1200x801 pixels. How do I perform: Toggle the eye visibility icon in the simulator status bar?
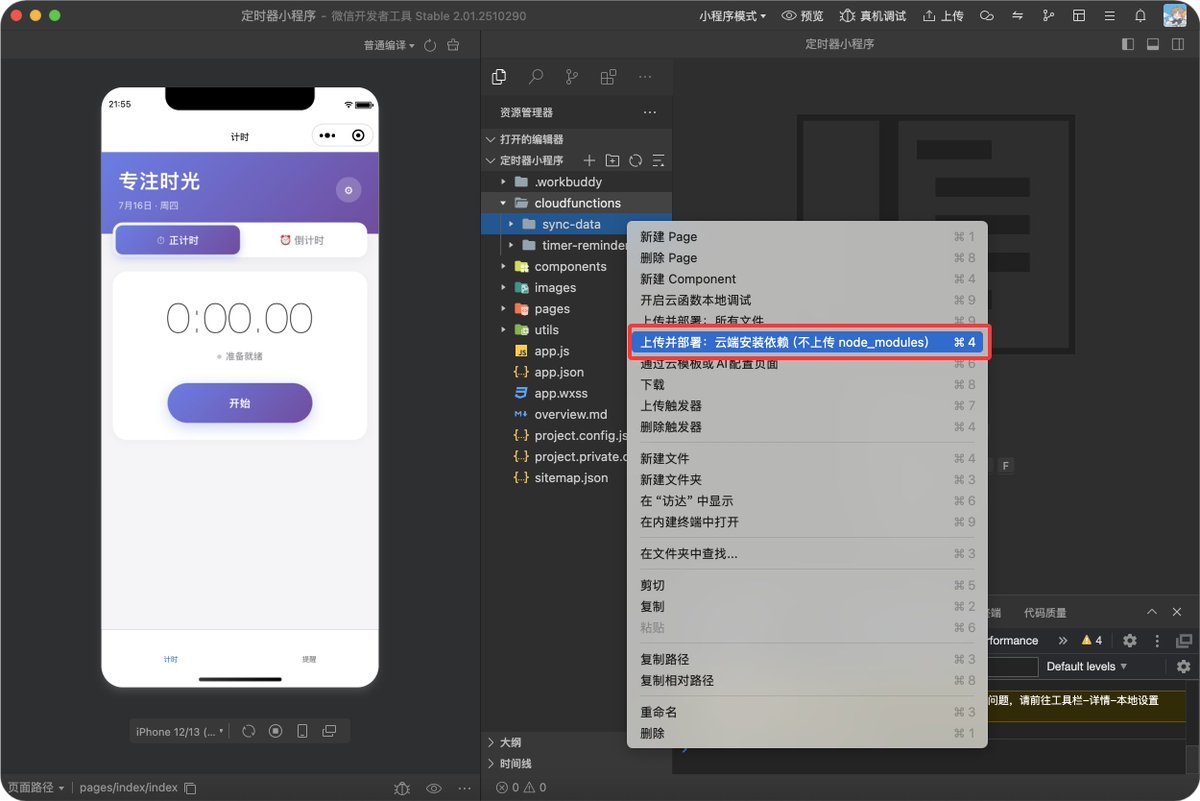pyautogui.click(x=434, y=788)
